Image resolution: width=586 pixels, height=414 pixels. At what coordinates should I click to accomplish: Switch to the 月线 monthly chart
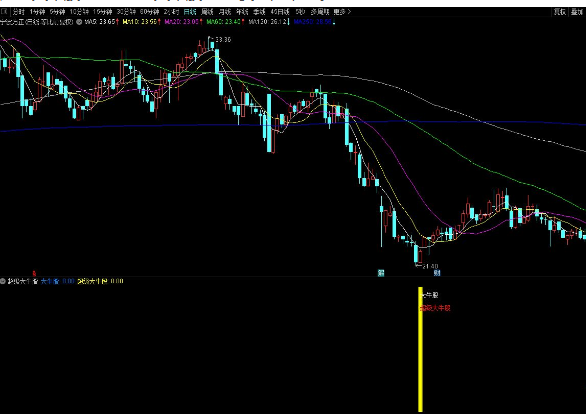[x=225, y=12]
